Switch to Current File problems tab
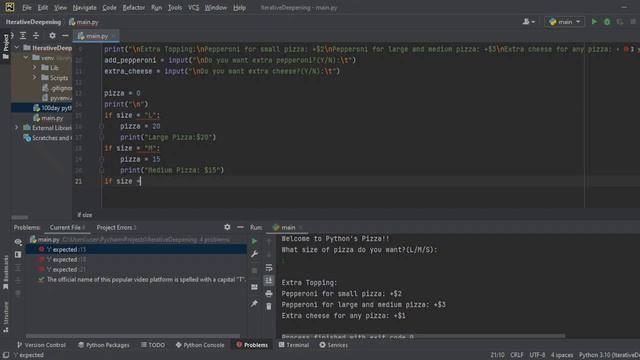Image resolution: width=640 pixels, height=360 pixels. click(x=67, y=227)
